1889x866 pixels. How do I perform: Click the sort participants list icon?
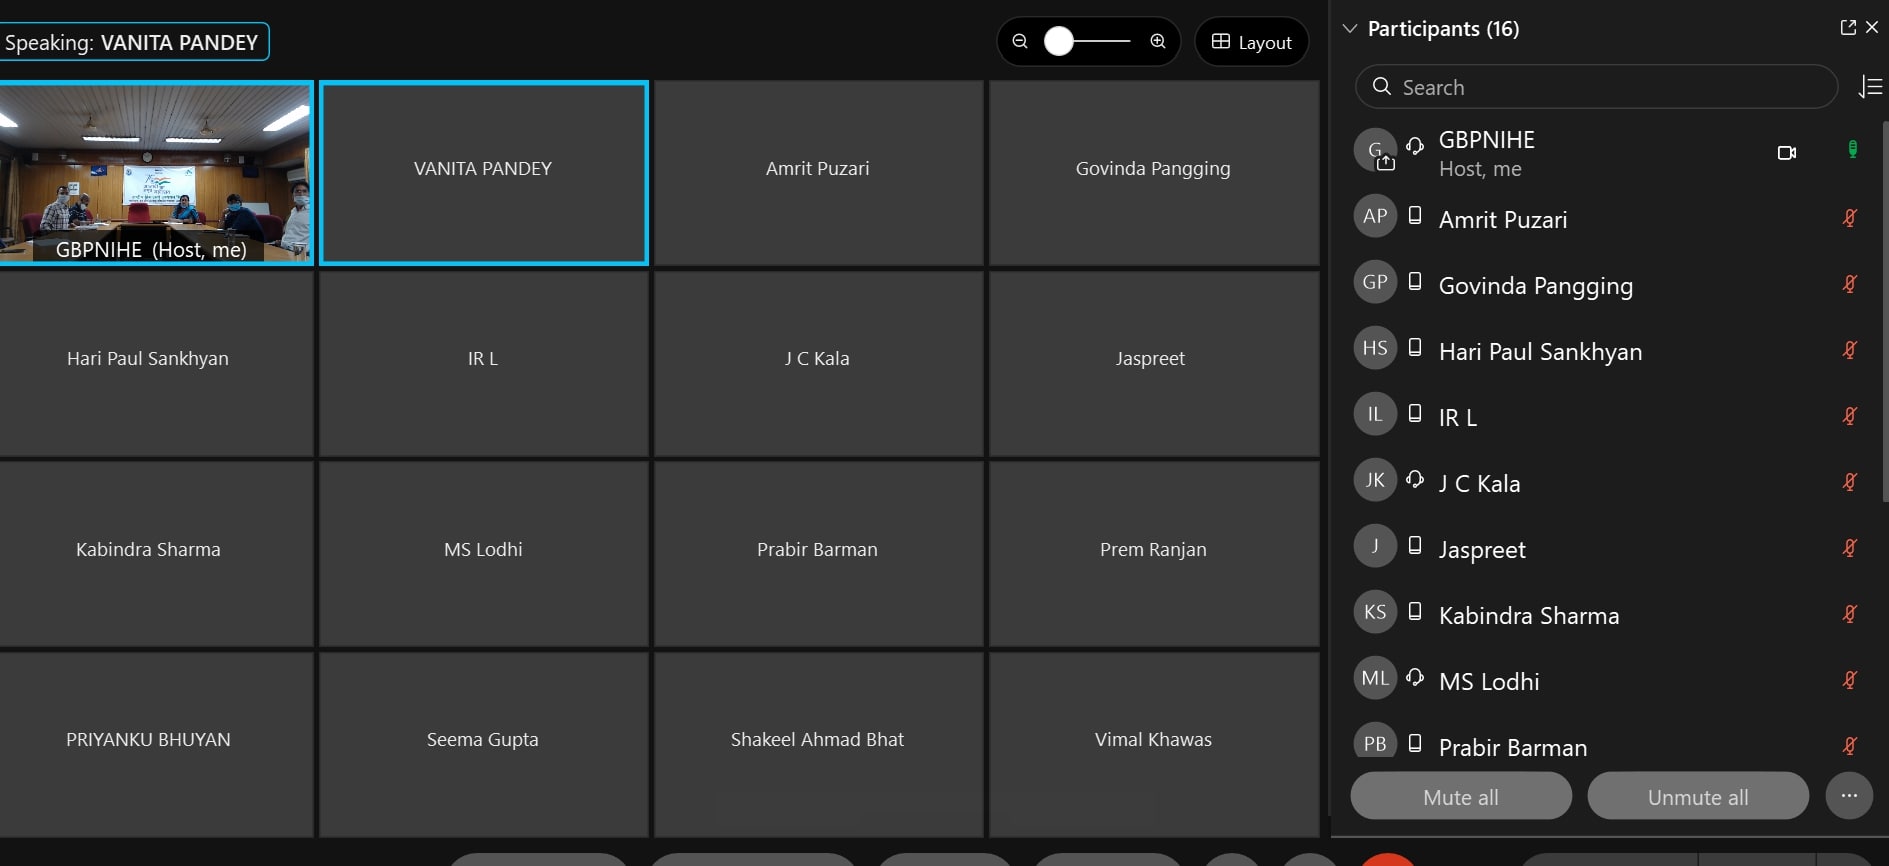coord(1870,87)
